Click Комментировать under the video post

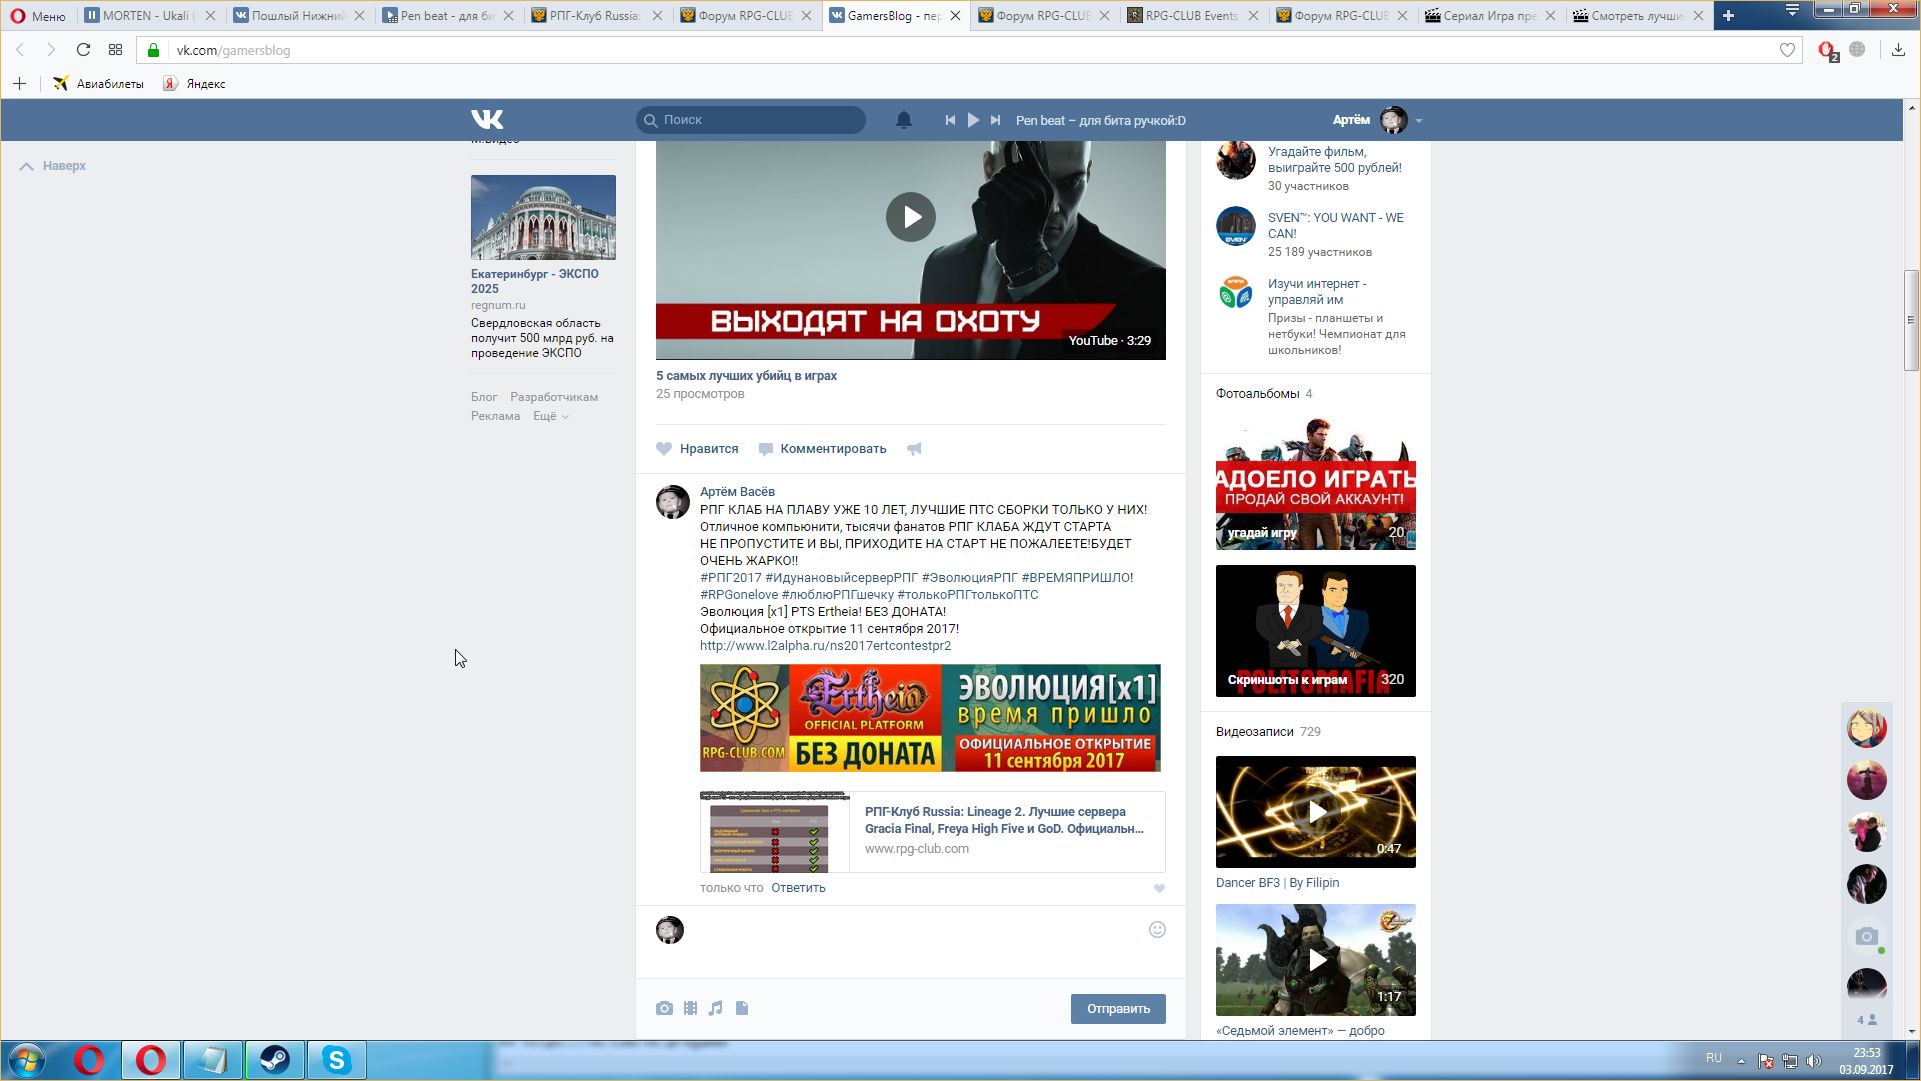click(x=822, y=449)
